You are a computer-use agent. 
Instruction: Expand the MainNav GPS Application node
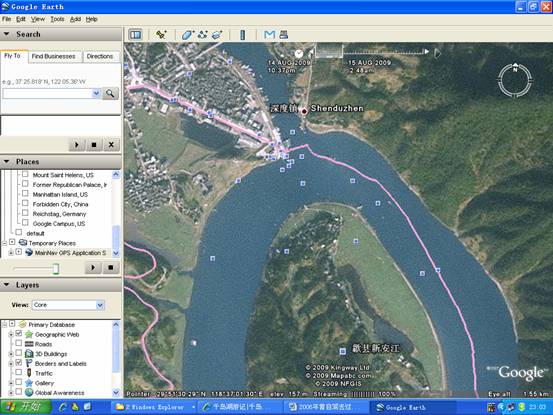click(x=11, y=252)
